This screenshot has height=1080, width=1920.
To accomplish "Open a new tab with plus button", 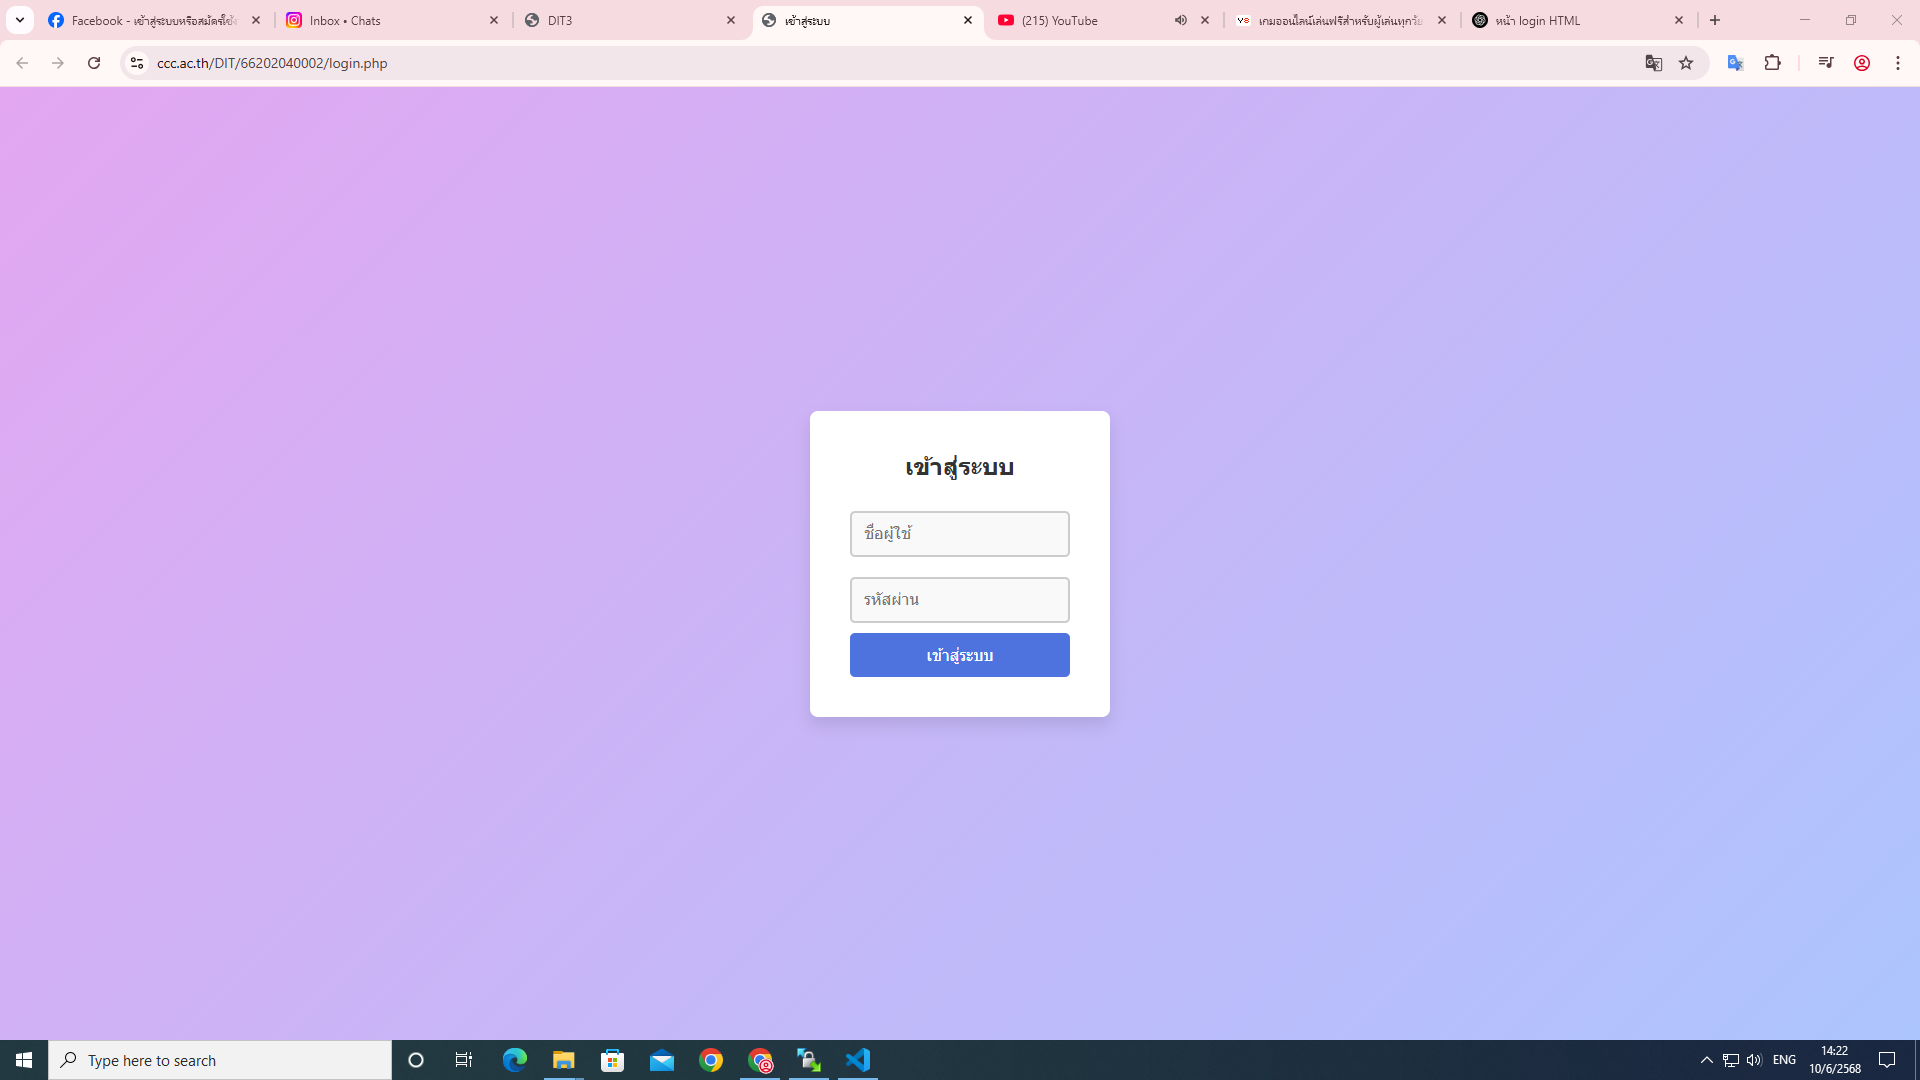I will coord(1715,20).
